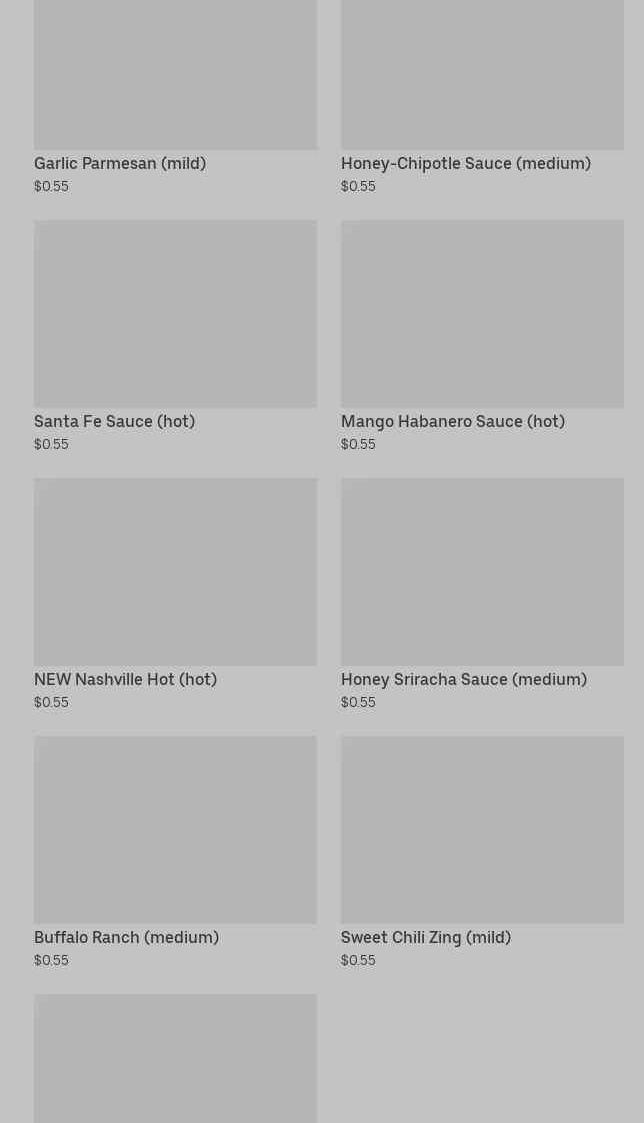Select Honey Sriracha Sauce (medium) title
This screenshot has width=644, height=1123.
tap(463, 679)
